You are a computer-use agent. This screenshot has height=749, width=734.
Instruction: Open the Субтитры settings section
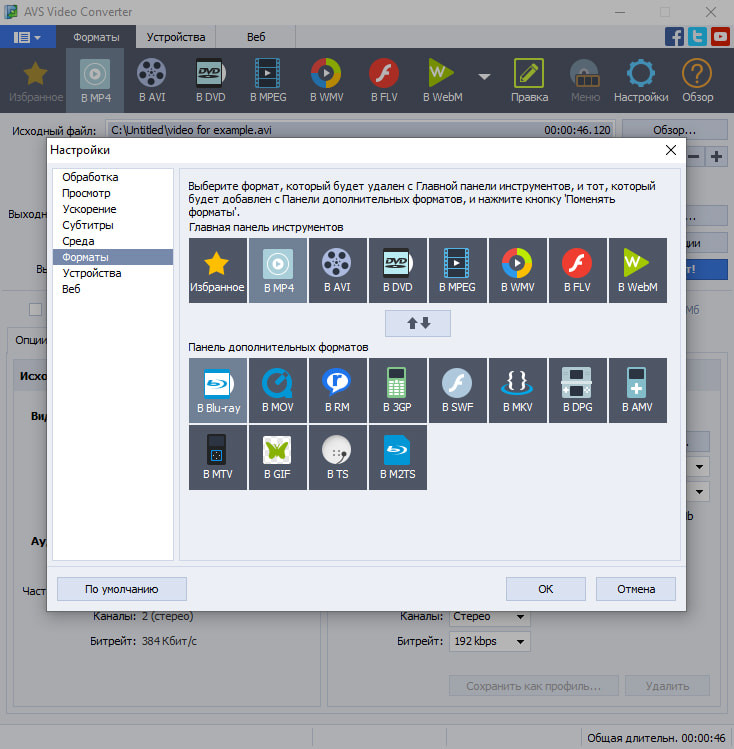point(113,225)
